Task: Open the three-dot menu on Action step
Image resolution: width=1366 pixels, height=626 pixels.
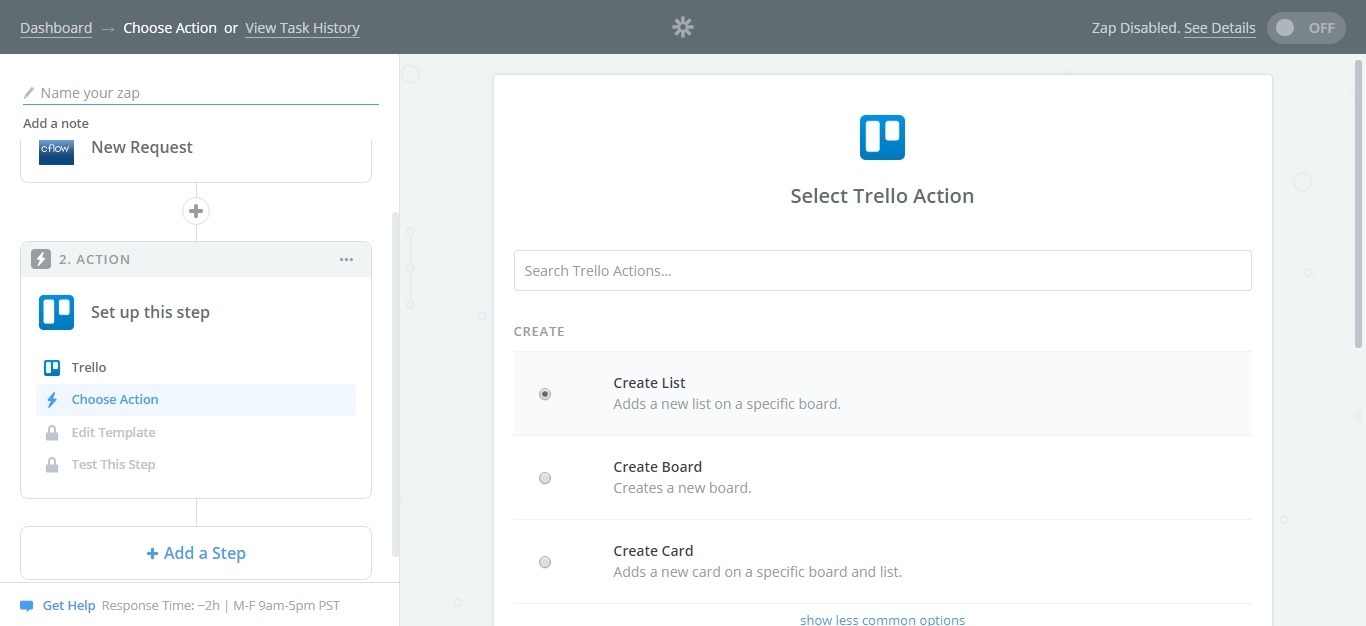Action: (346, 259)
